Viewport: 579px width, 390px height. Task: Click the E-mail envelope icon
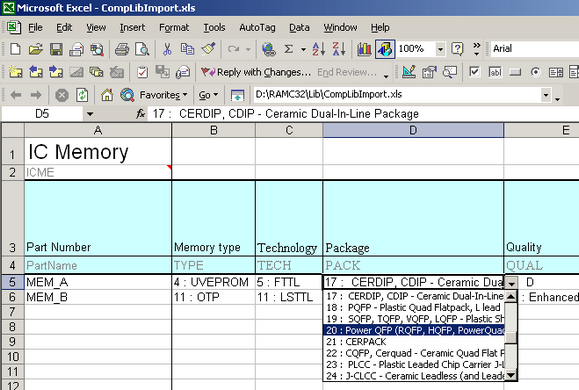[x=76, y=49]
